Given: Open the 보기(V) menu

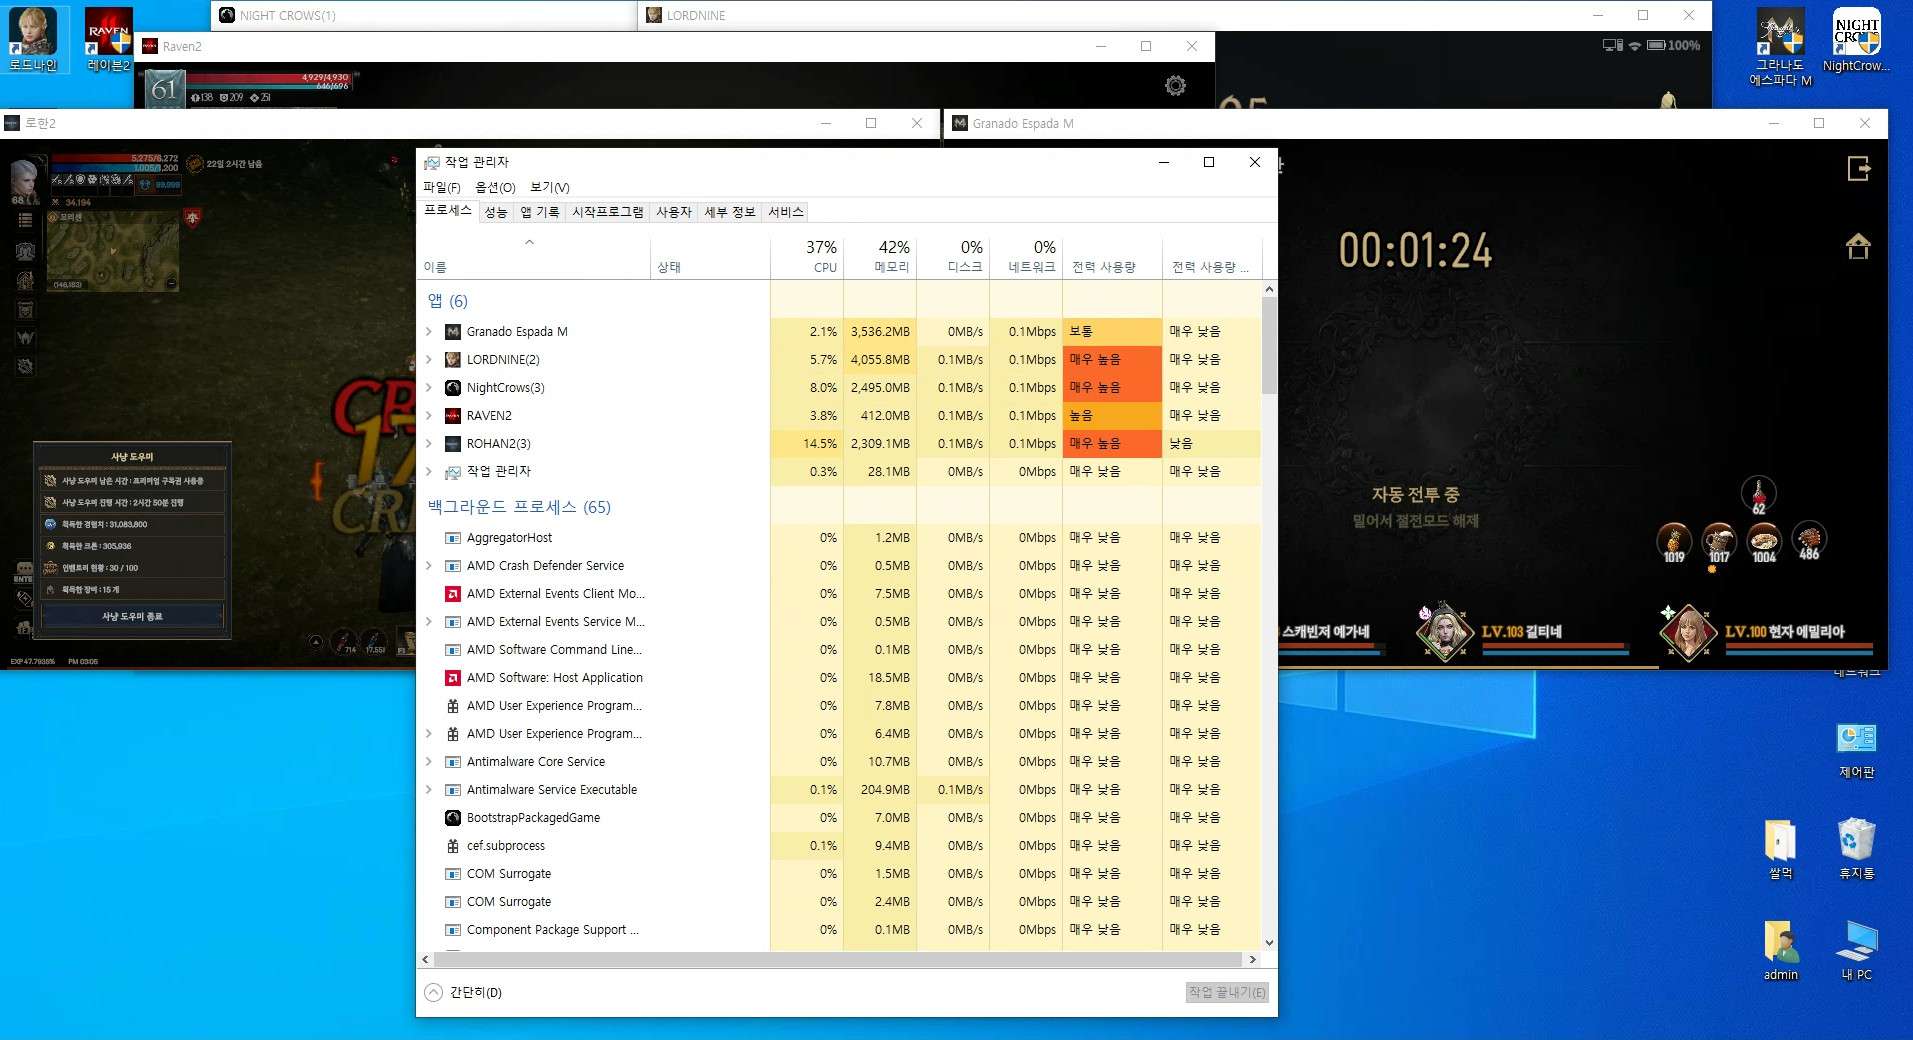Looking at the screenshot, I should (549, 187).
